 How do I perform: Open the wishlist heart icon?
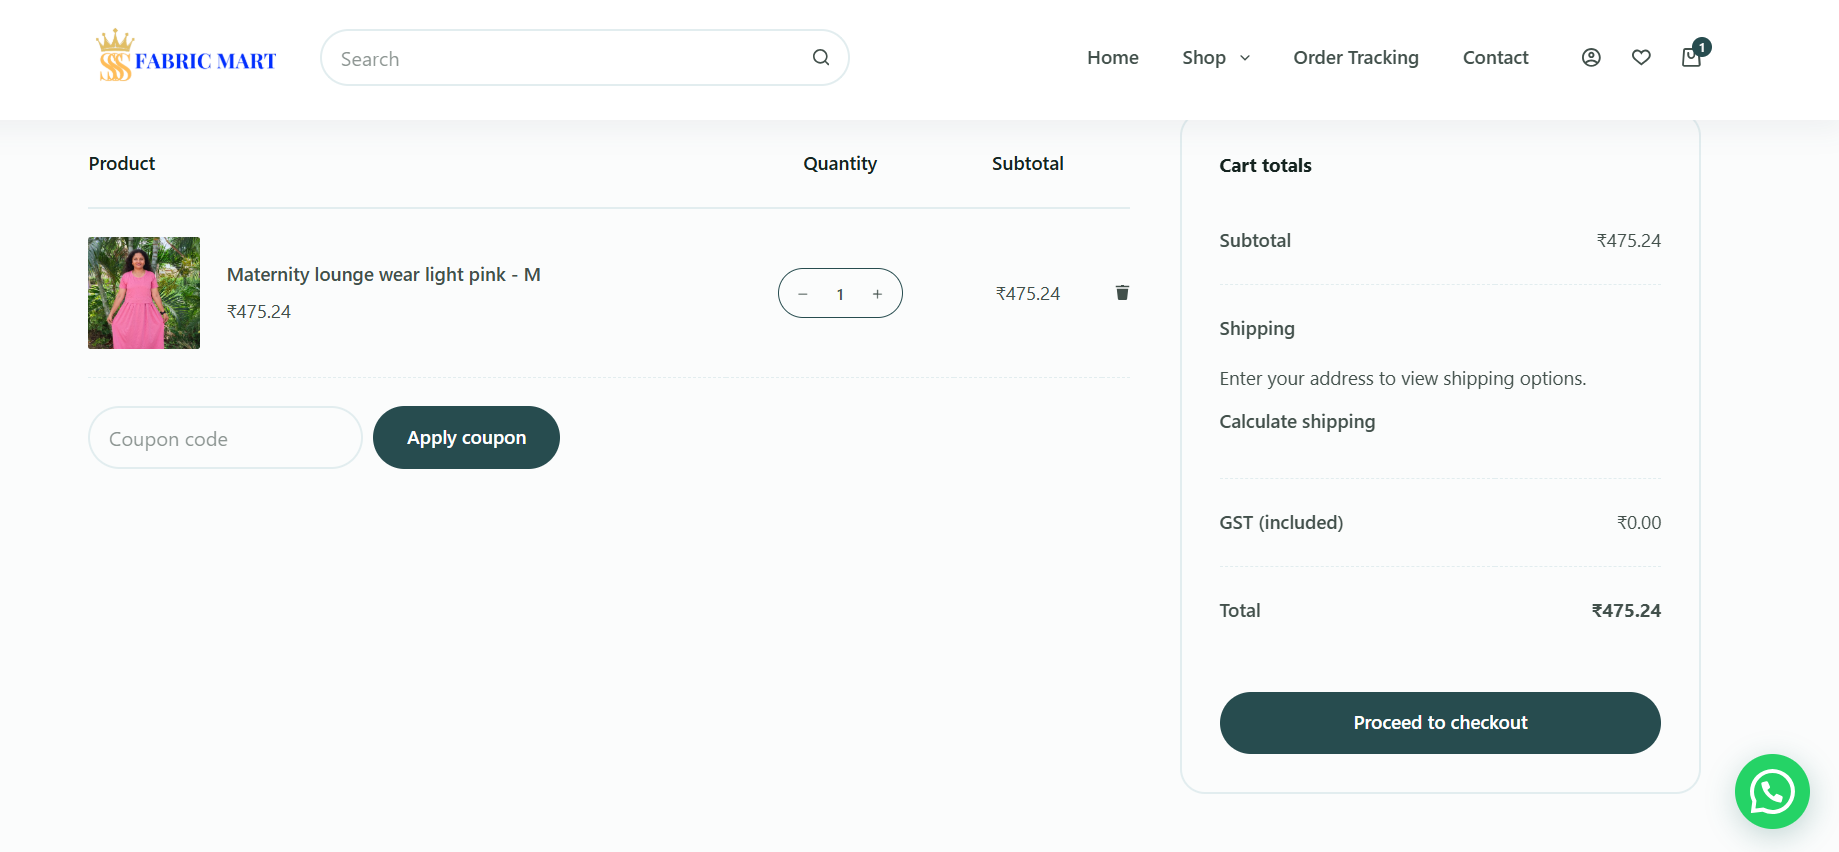1641,58
